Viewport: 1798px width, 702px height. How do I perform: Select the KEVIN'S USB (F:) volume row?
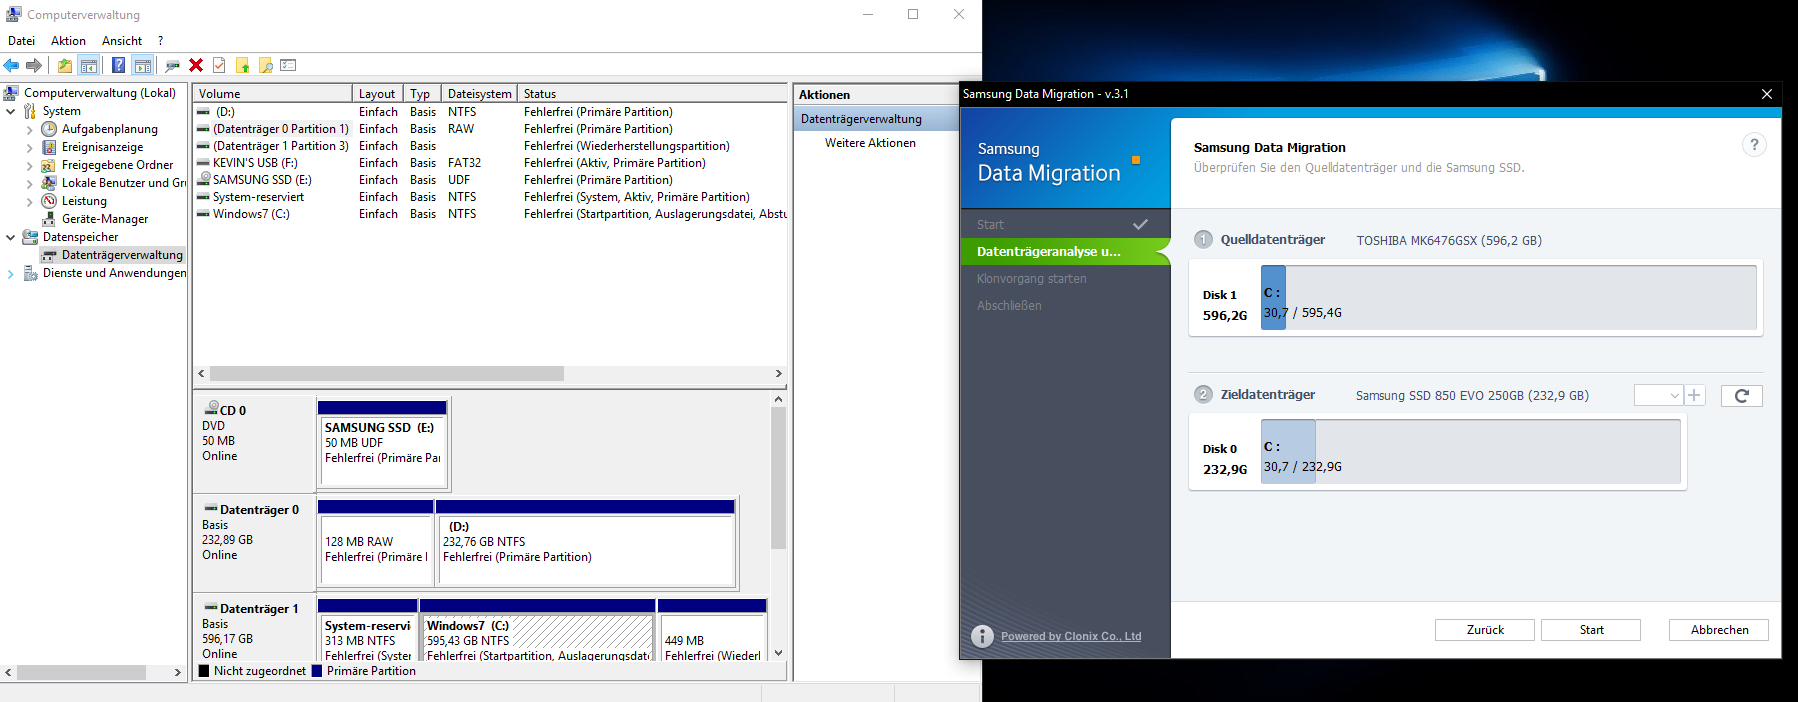[491, 163]
